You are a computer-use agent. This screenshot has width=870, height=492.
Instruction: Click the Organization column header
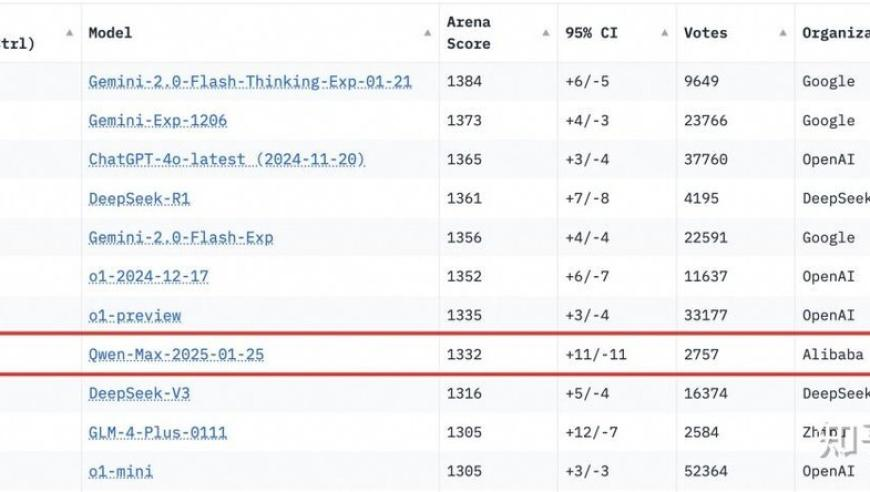pyautogui.click(x=836, y=33)
